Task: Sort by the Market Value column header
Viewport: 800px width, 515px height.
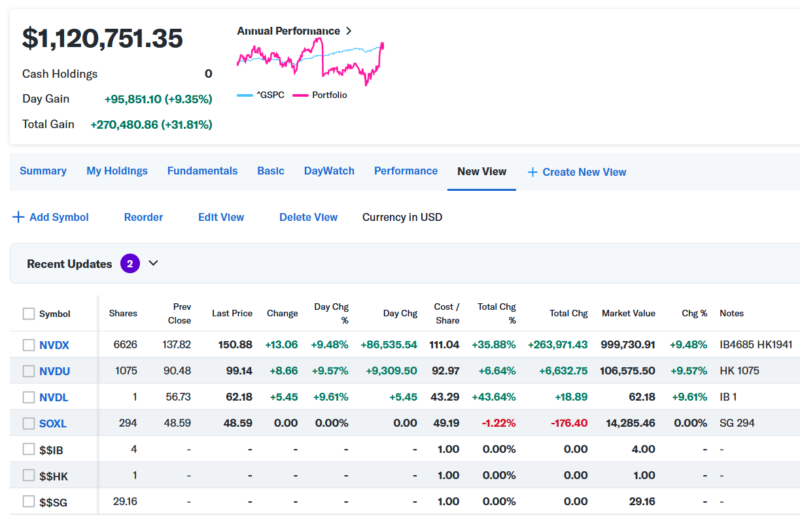Action: (628, 313)
